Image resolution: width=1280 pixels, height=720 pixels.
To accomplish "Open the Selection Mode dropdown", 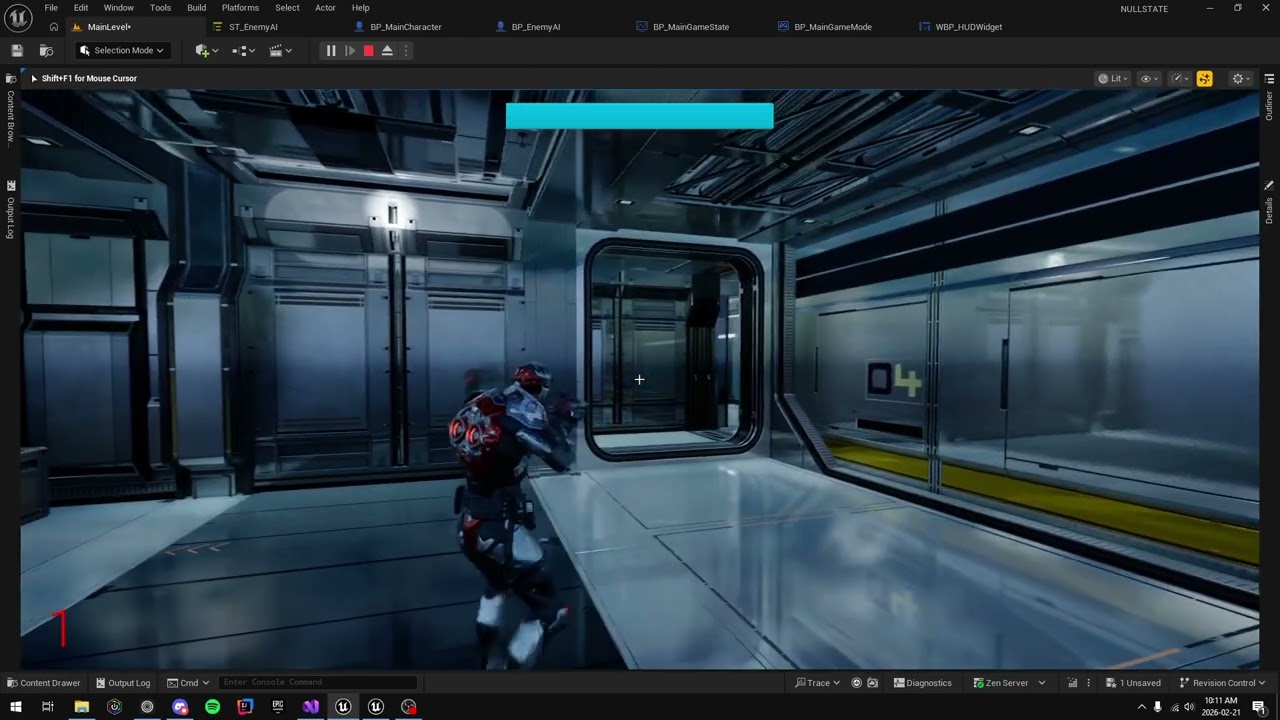I will point(122,50).
